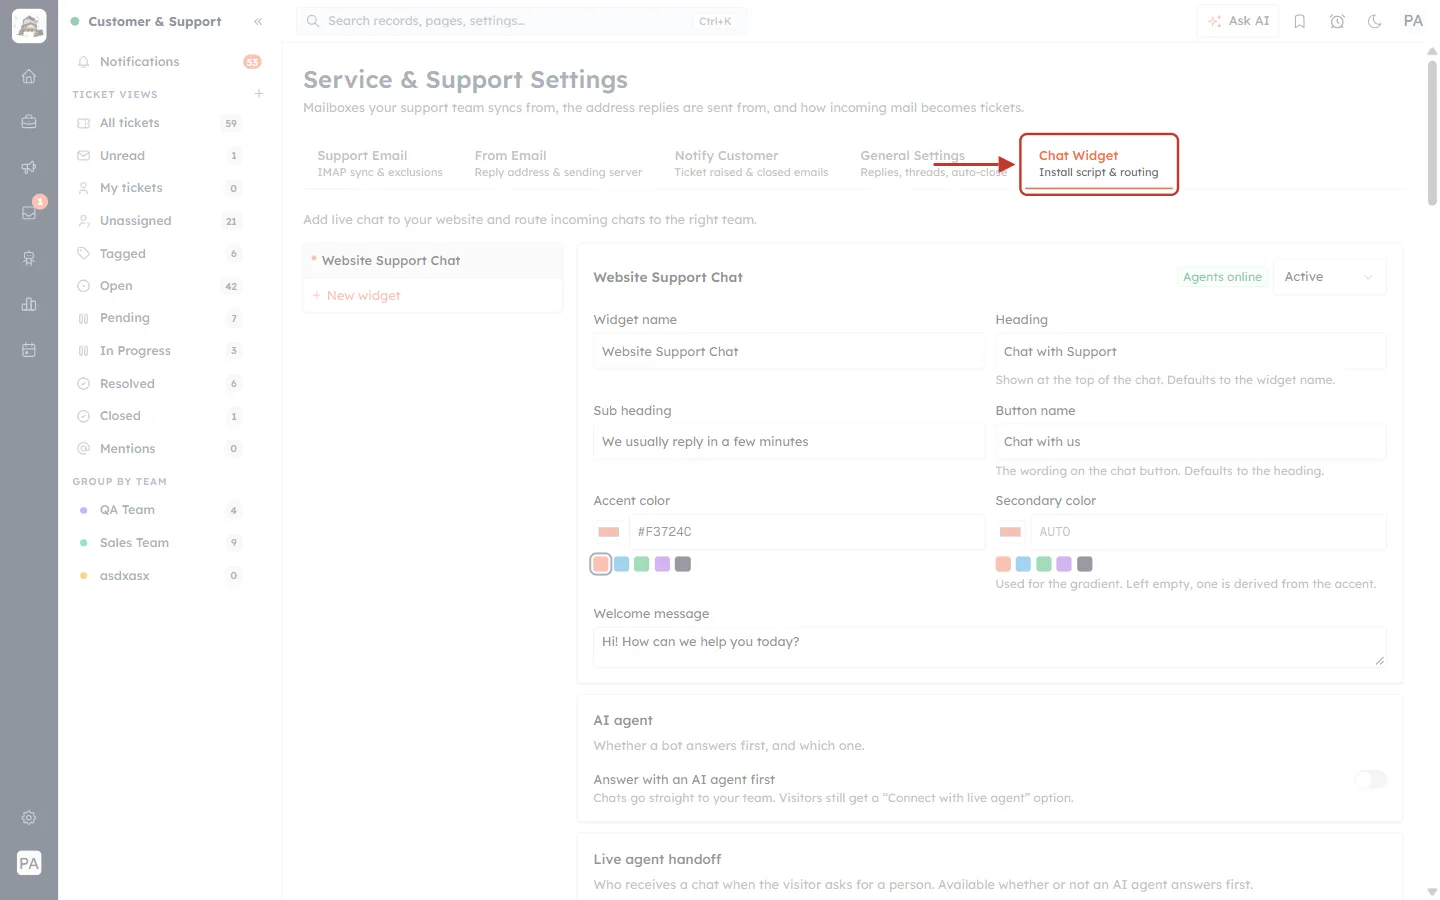Open the QA Team group
The width and height of the screenshot is (1440, 900).
[x=158, y=510]
